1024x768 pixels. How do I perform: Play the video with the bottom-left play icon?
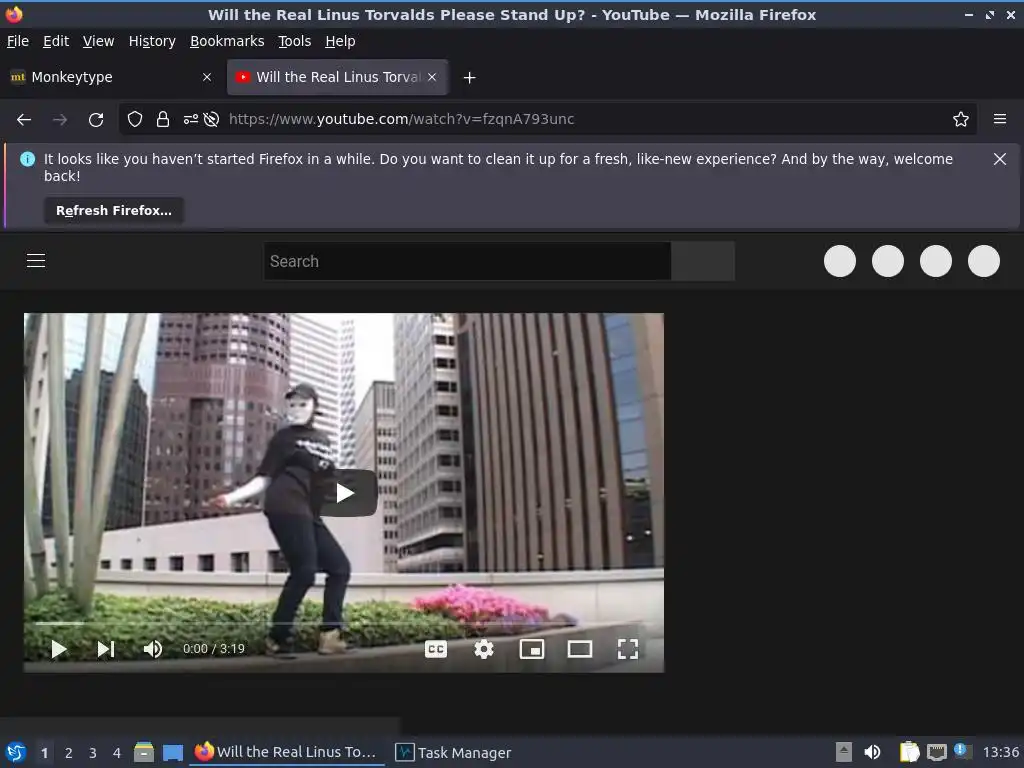point(59,649)
